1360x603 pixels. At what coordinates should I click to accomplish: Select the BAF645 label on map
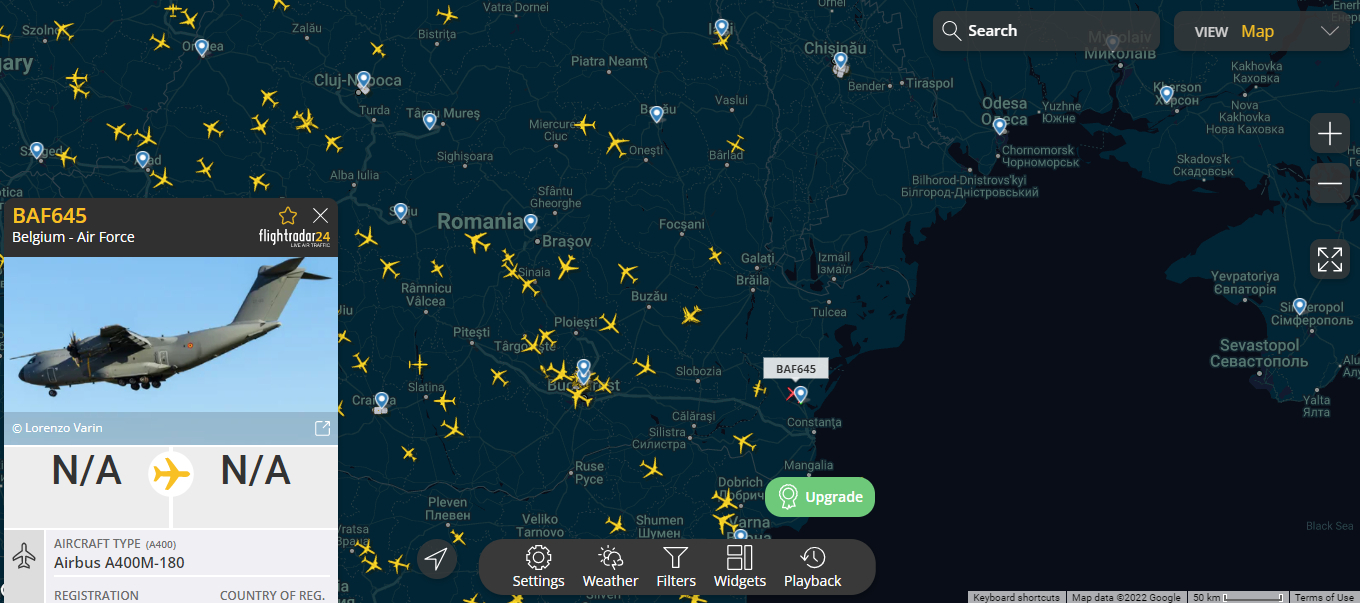coord(796,369)
